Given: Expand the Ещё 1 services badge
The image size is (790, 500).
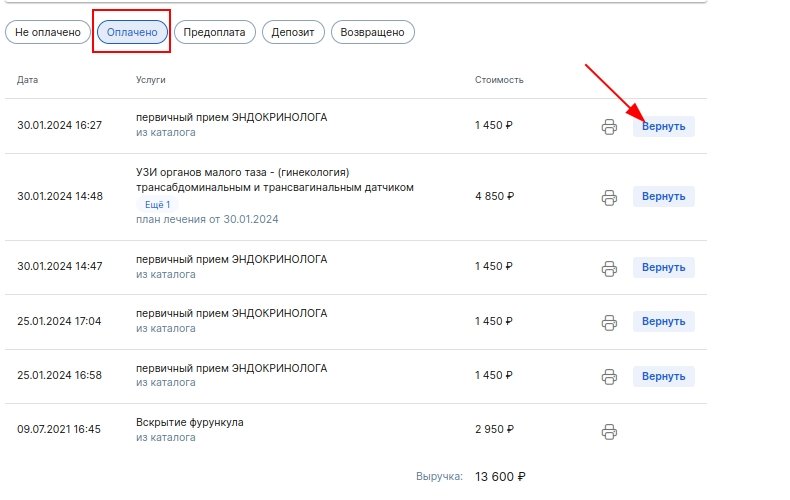Looking at the screenshot, I should coord(160,204).
